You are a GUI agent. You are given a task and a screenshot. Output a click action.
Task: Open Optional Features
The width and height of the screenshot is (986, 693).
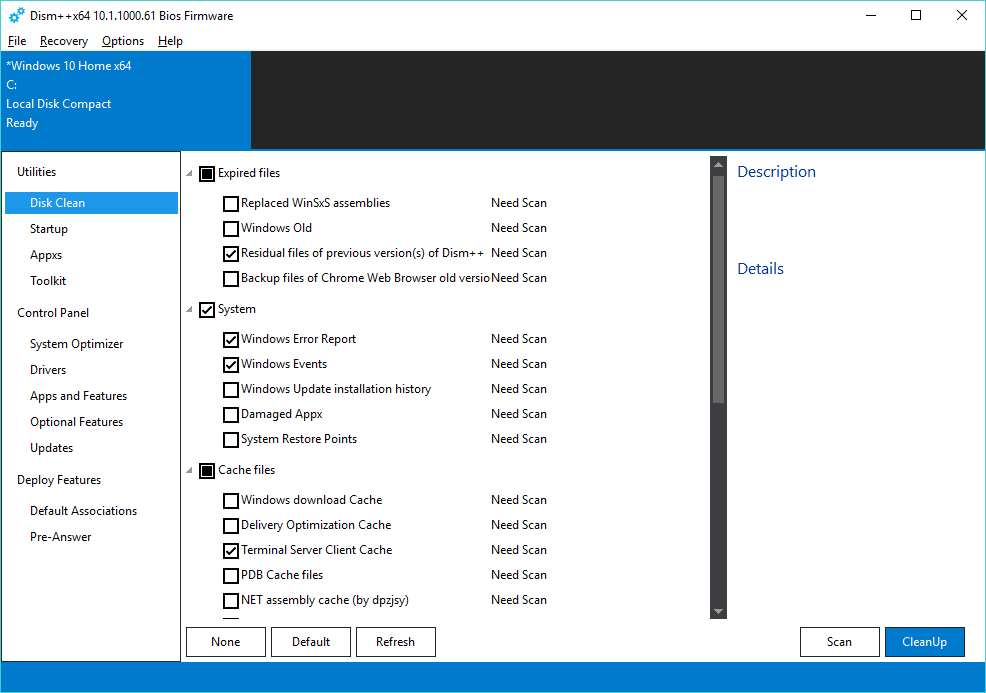point(77,422)
